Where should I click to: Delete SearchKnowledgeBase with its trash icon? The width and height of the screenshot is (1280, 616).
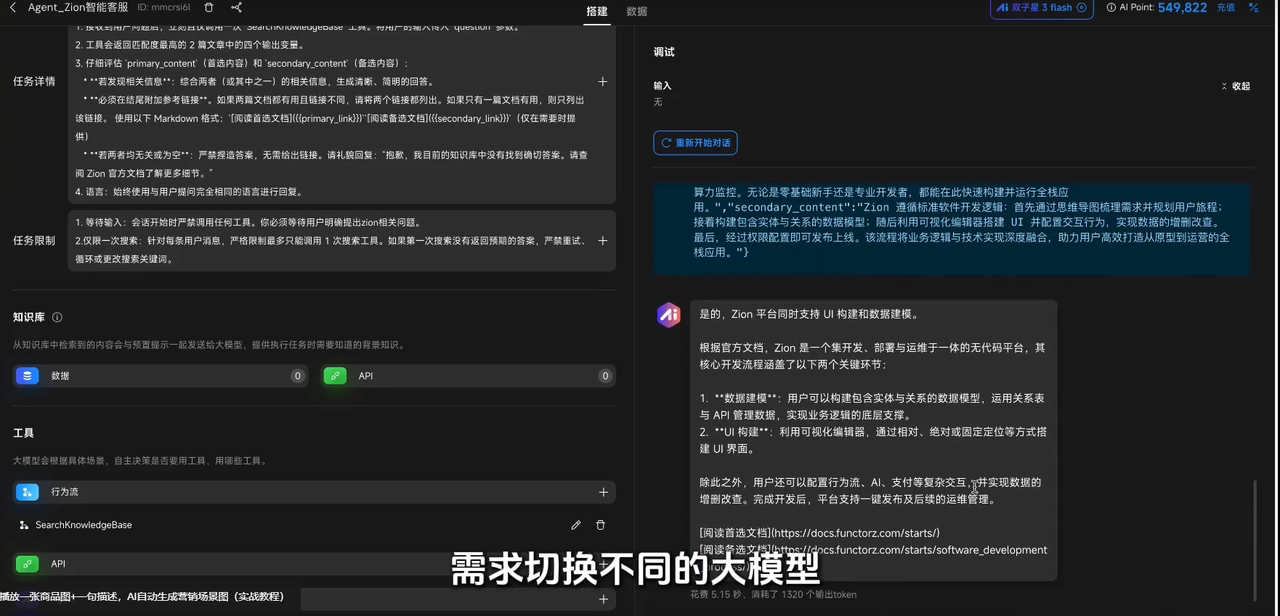point(600,525)
